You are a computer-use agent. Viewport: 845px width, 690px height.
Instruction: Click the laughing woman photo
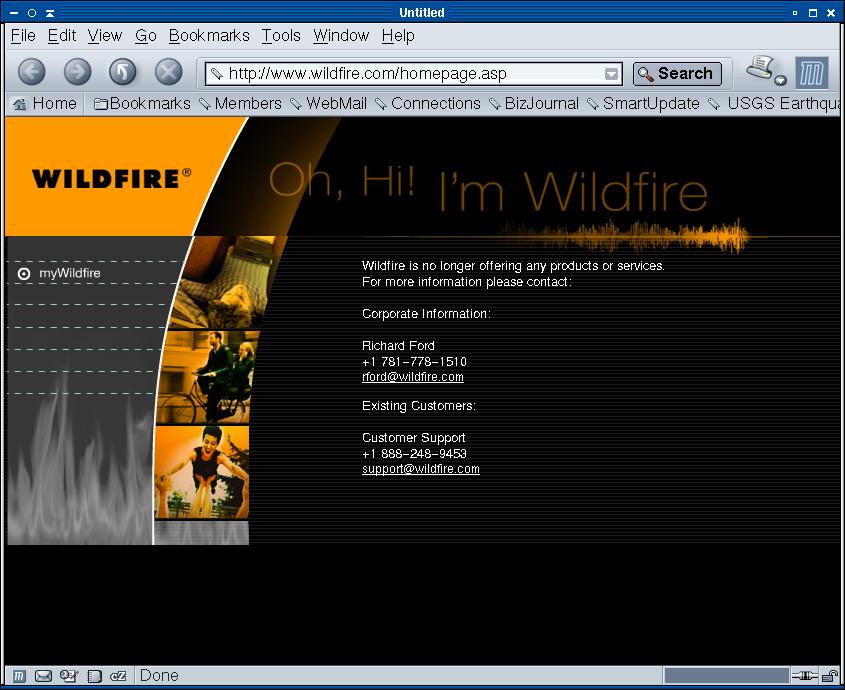point(202,472)
